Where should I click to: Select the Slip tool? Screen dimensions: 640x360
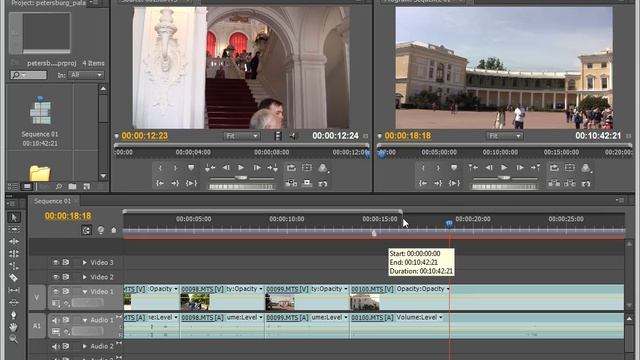click(13, 290)
